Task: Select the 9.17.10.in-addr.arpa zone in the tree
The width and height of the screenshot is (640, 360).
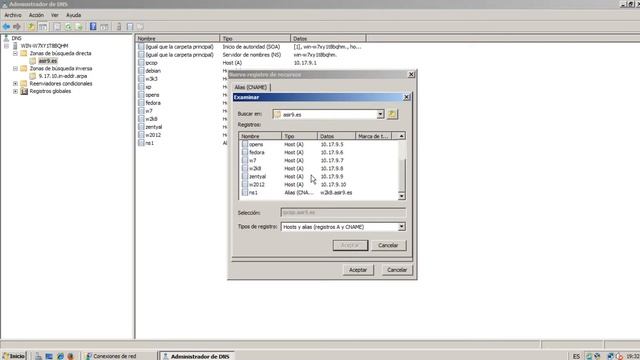Action: point(62,76)
